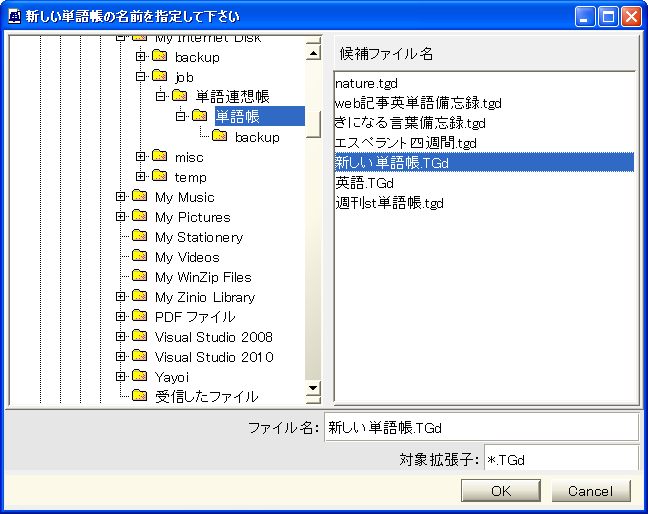Select nature.tgd in the file list
648x514 pixels.
click(484, 83)
